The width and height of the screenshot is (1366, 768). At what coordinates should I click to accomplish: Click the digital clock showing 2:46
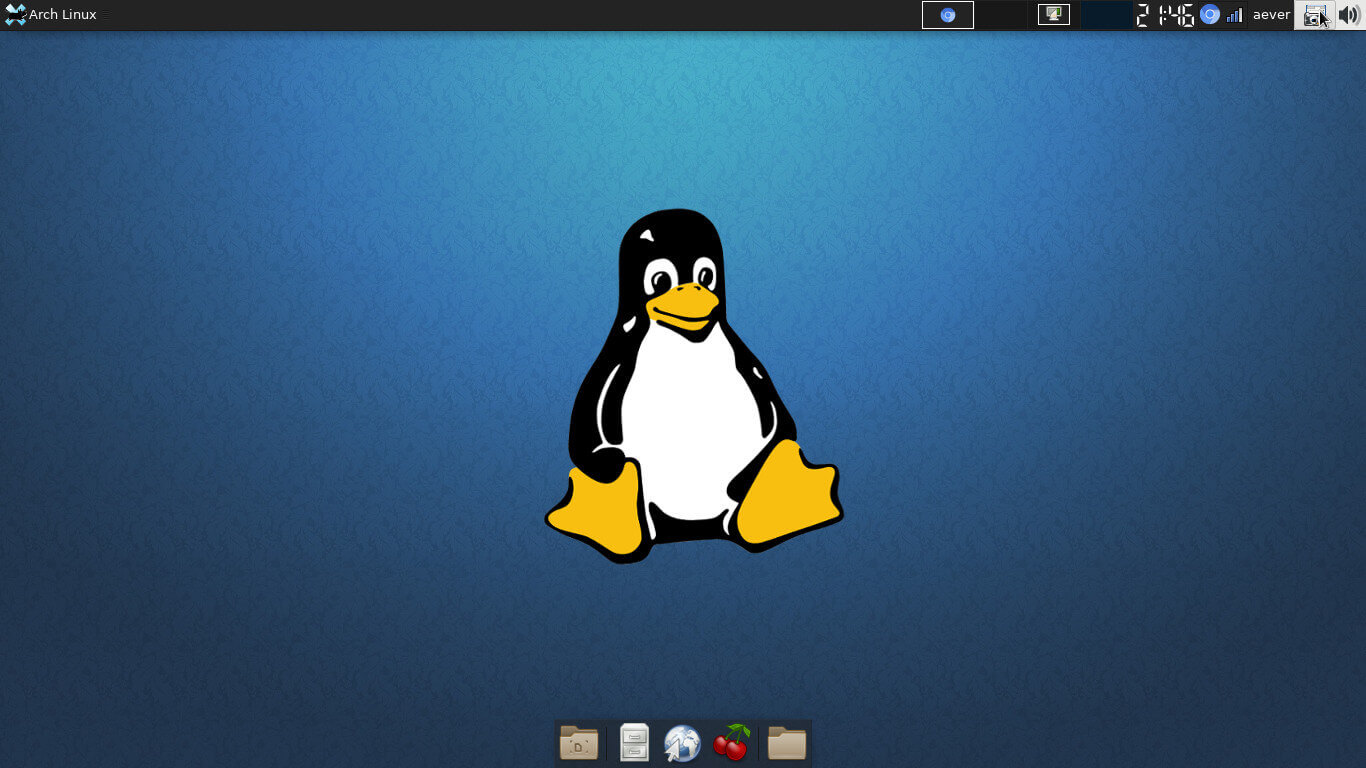tap(1165, 15)
